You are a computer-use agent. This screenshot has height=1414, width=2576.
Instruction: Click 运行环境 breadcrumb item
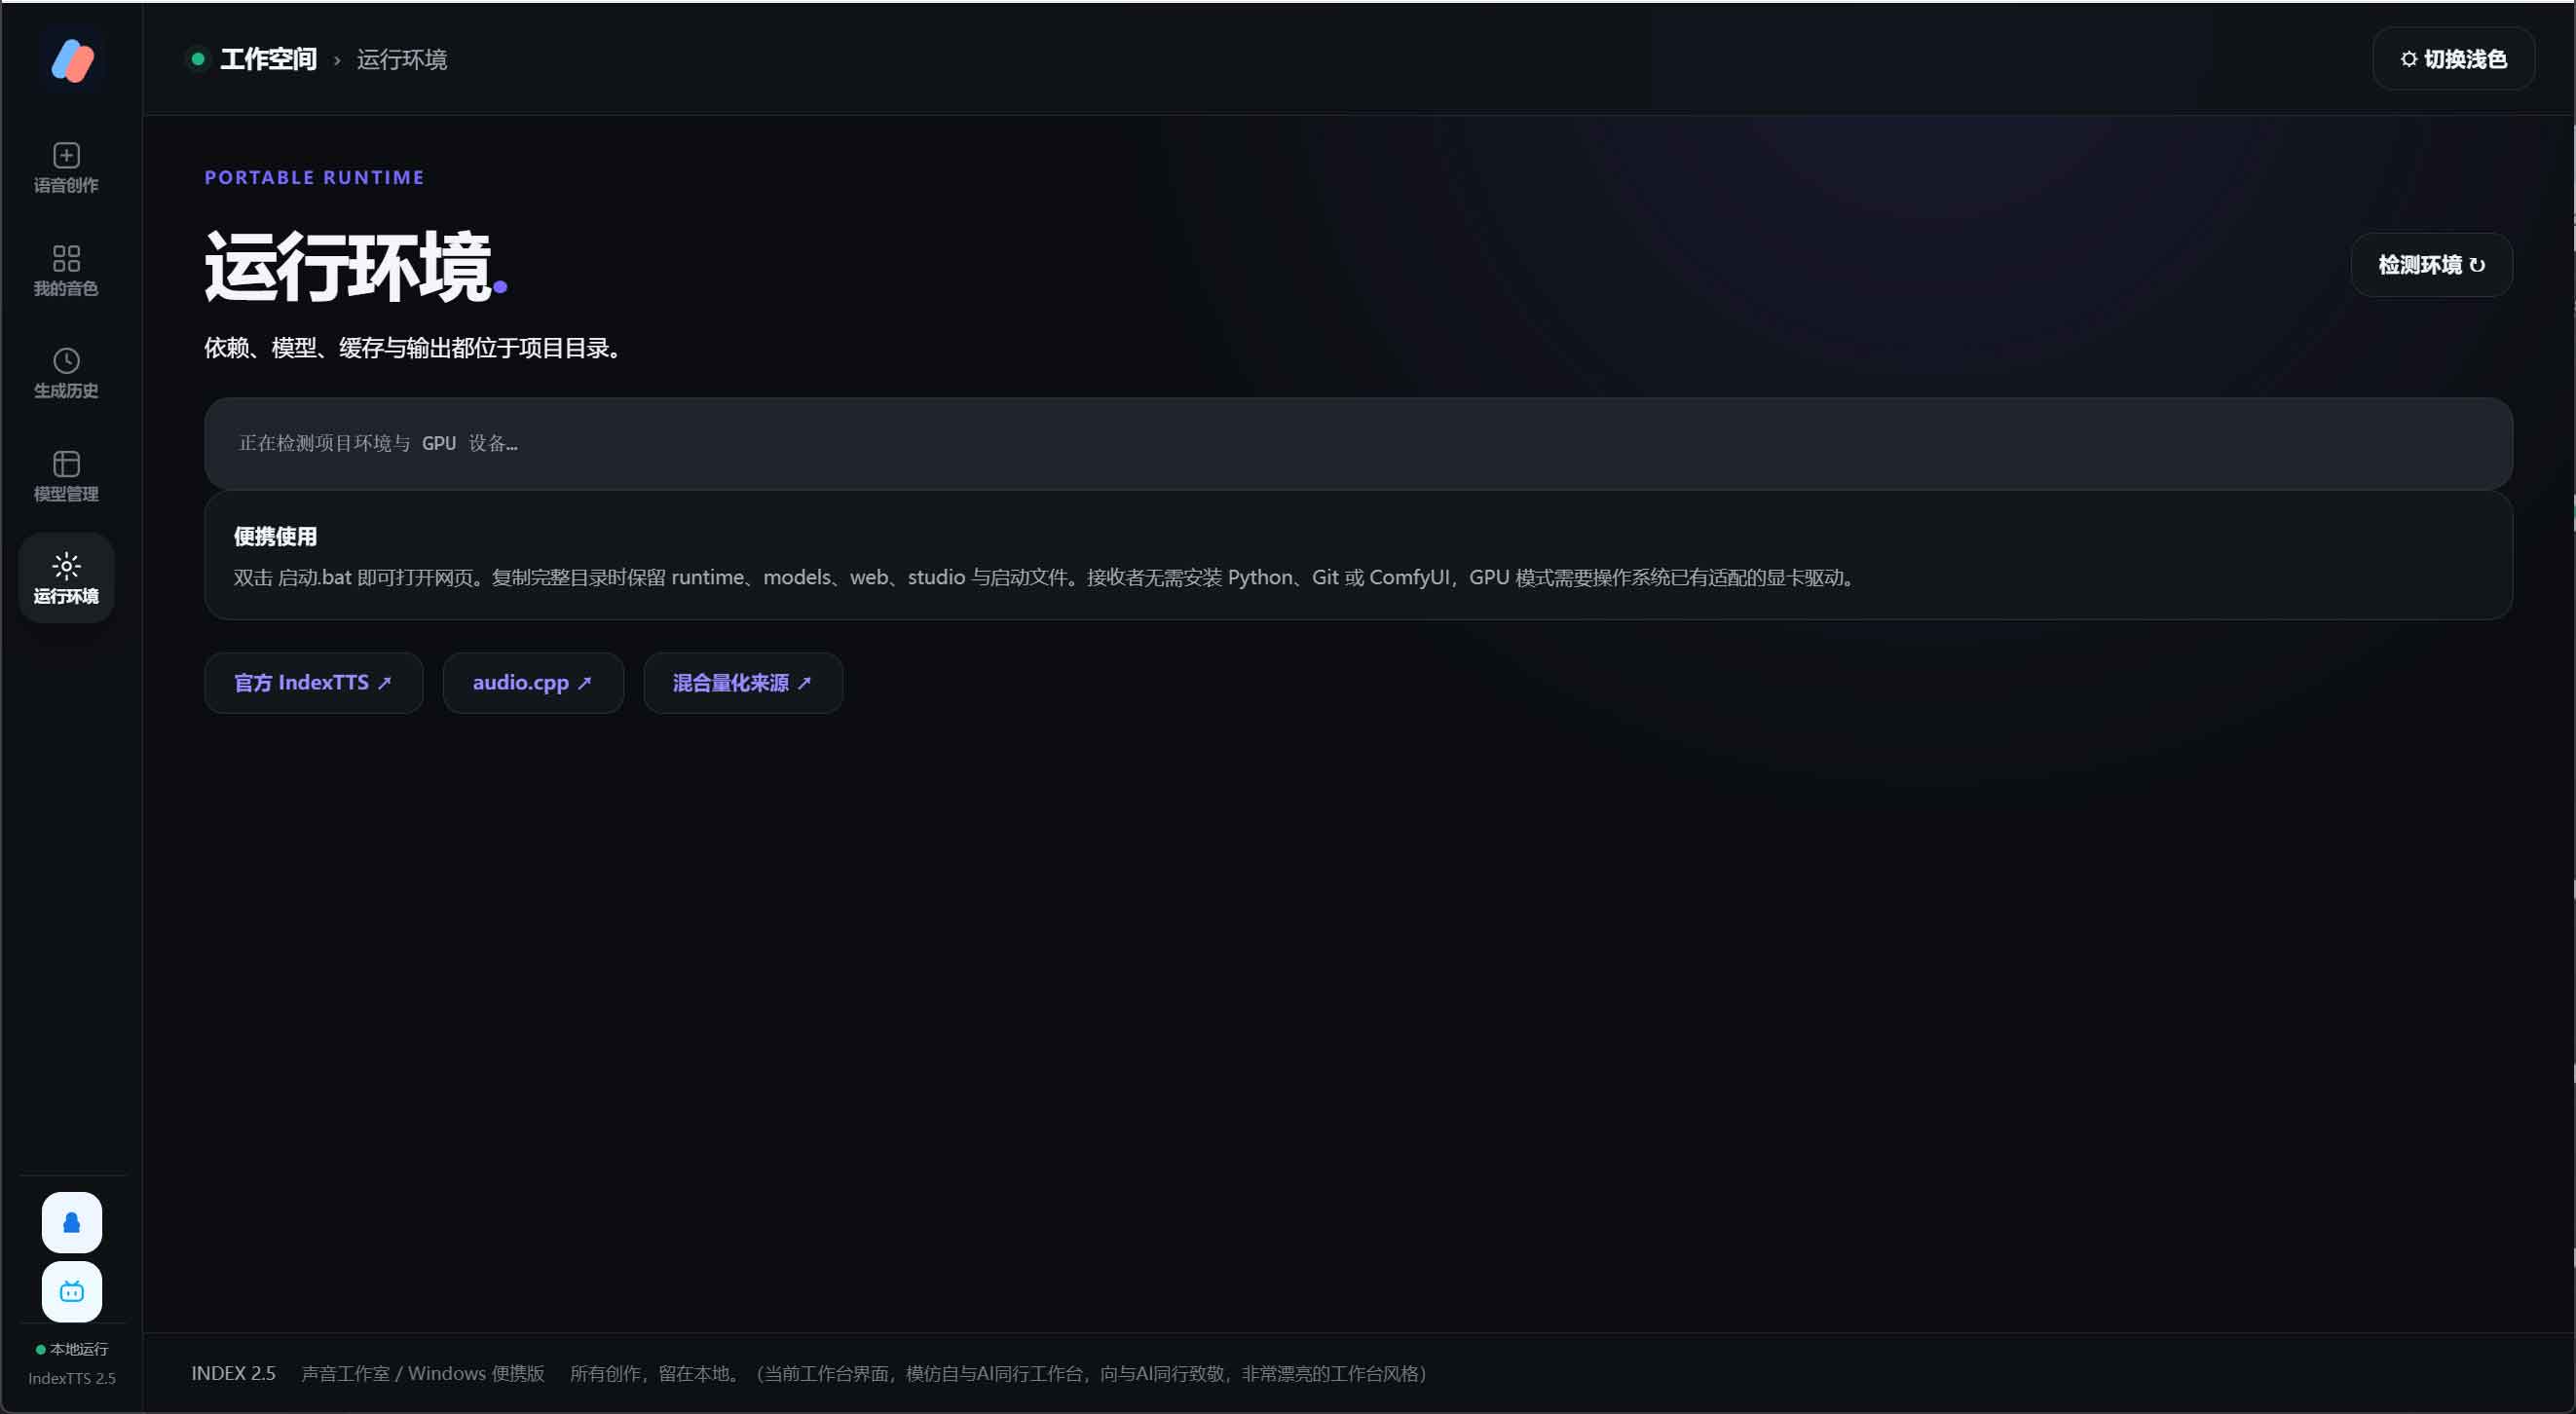point(402,60)
